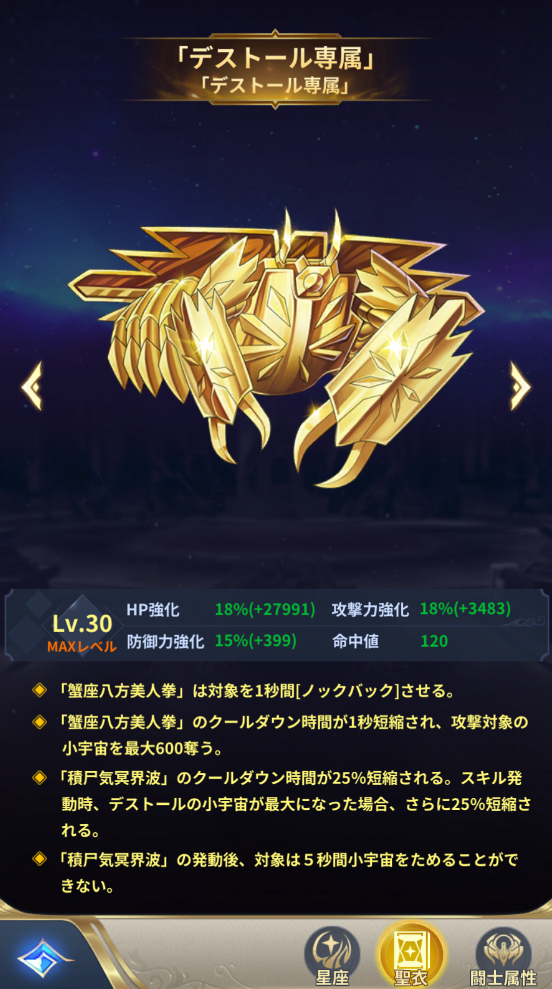The image size is (552, 989).
Task: Tap the 闘士属性 tab label
Action: click(505, 978)
